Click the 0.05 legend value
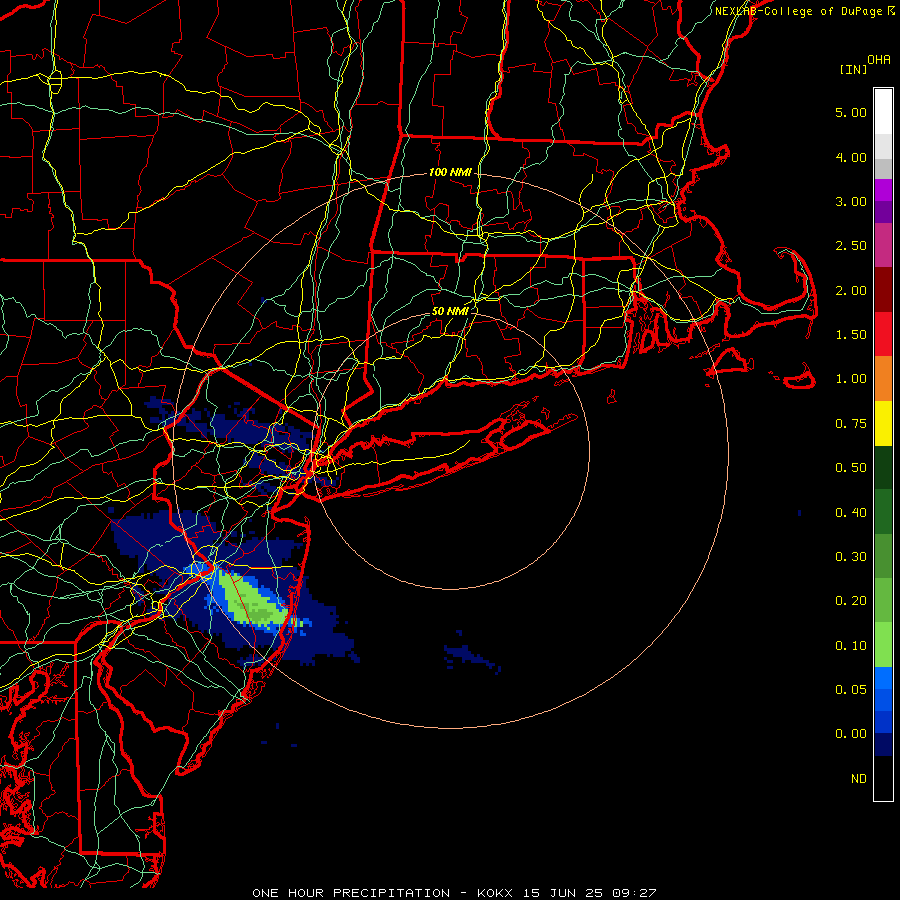 pyautogui.click(x=851, y=690)
